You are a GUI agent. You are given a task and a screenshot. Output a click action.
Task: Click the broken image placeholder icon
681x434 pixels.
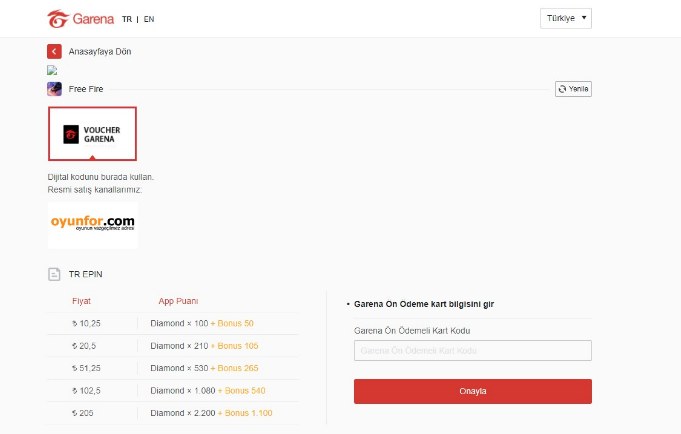pos(52,70)
